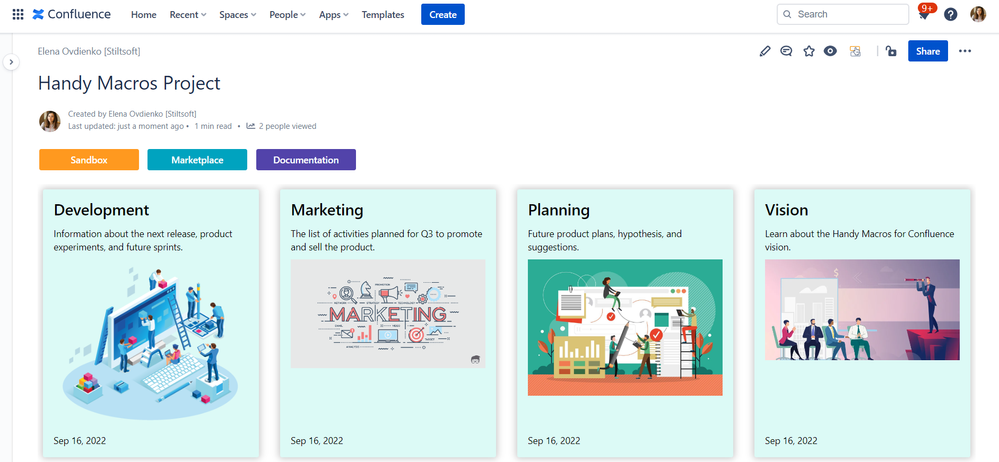Screen dimensions: 999x462
Task: Click the Planning card illustration
Action: (x=625, y=328)
